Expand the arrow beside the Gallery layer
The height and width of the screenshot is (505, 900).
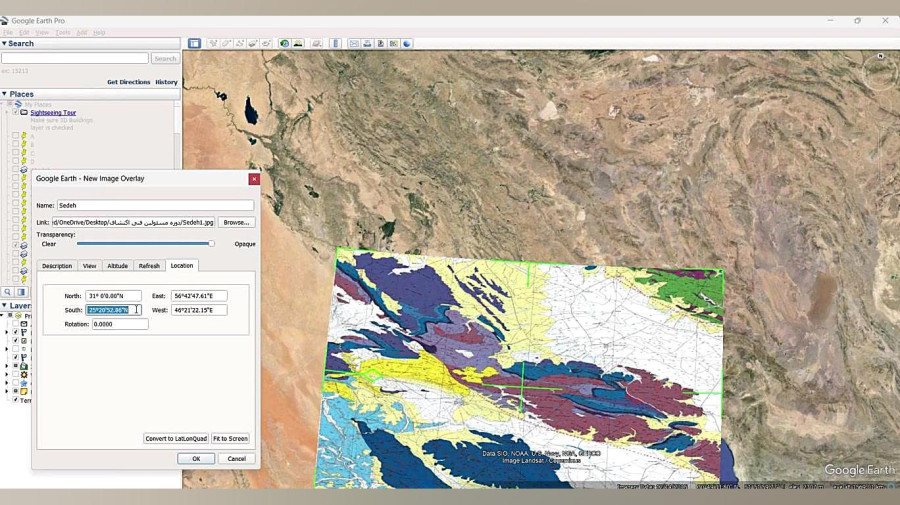click(7, 383)
